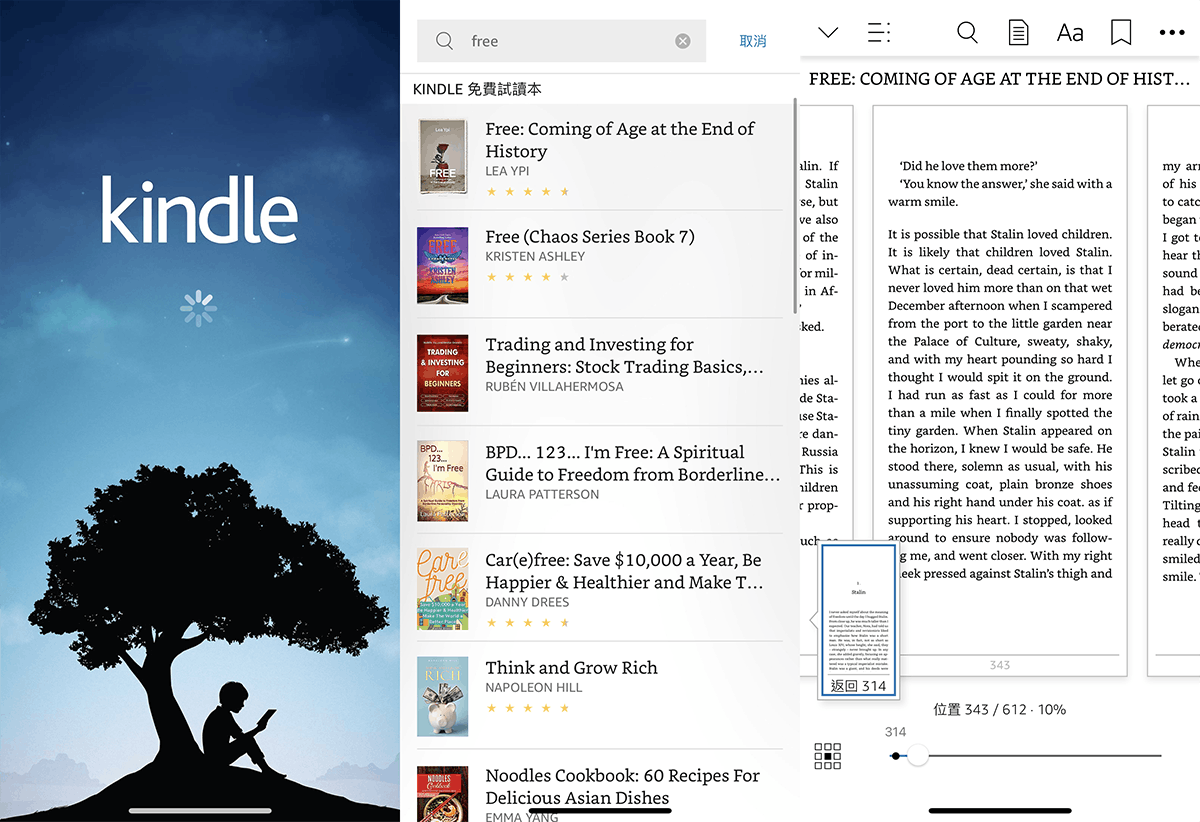Screen dimensions: 1200x822
Task: Search inside the book with the magnifier
Action: [x=967, y=33]
